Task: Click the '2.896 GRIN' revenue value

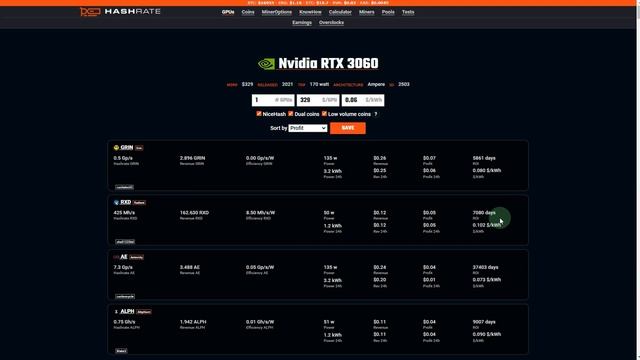Action: click(x=193, y=158)
